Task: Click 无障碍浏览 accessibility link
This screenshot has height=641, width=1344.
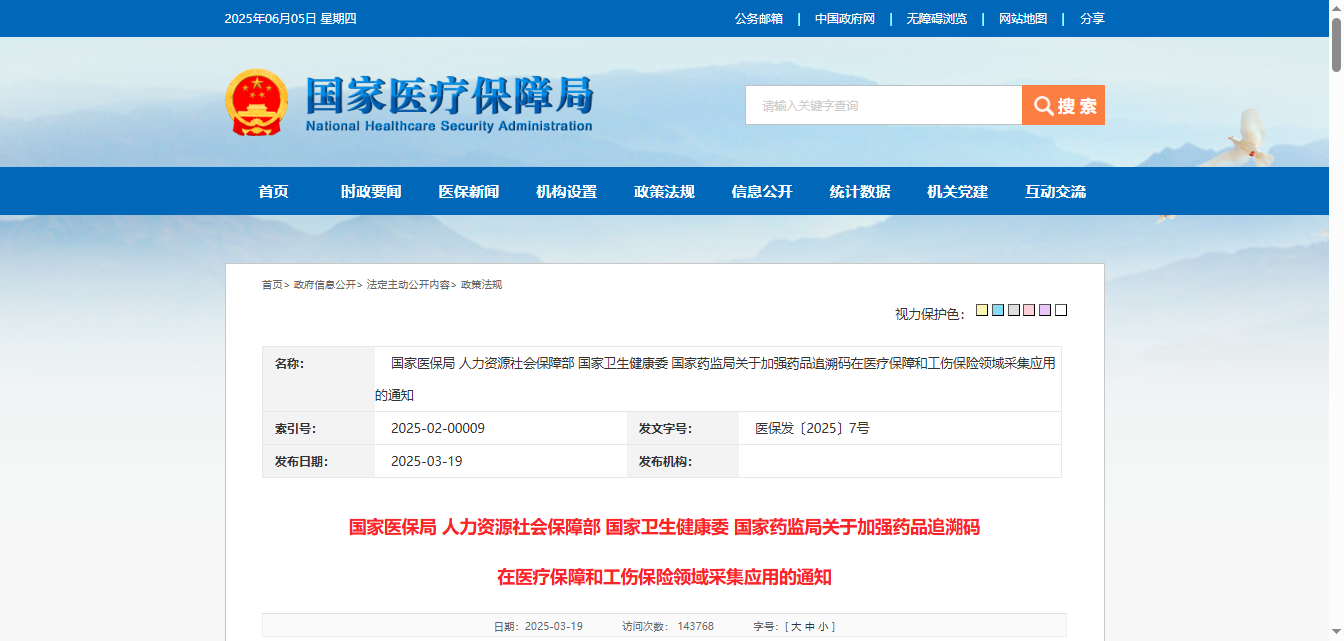Action: (x=937, y=19)
